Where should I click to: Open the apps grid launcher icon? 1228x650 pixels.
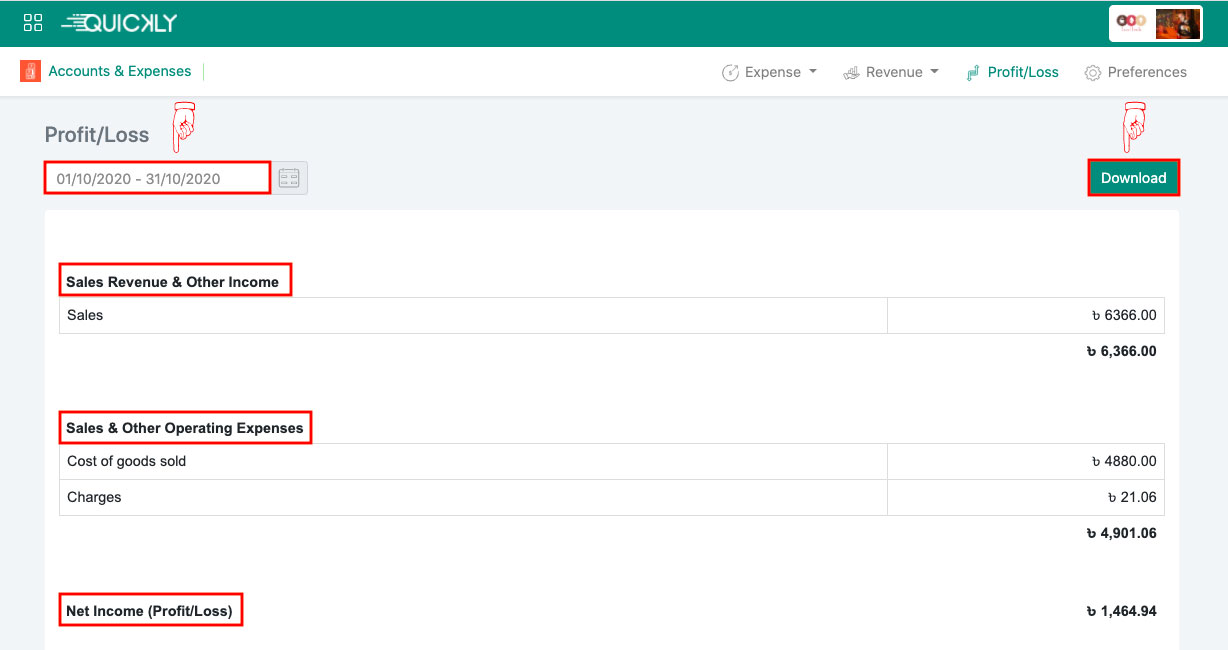[x=33, y=23]
